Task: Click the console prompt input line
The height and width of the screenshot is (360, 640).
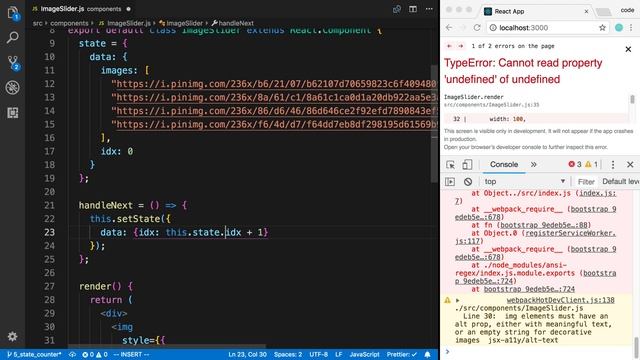Action: pyautogui.click(x=539, y=351)
